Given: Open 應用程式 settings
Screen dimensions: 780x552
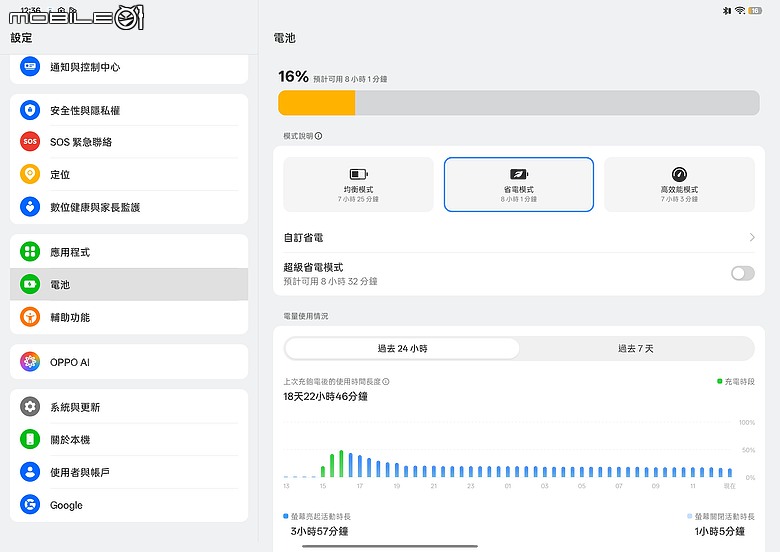Looking at the screenshot, I should pyautogui.click(x=129, y=252).
